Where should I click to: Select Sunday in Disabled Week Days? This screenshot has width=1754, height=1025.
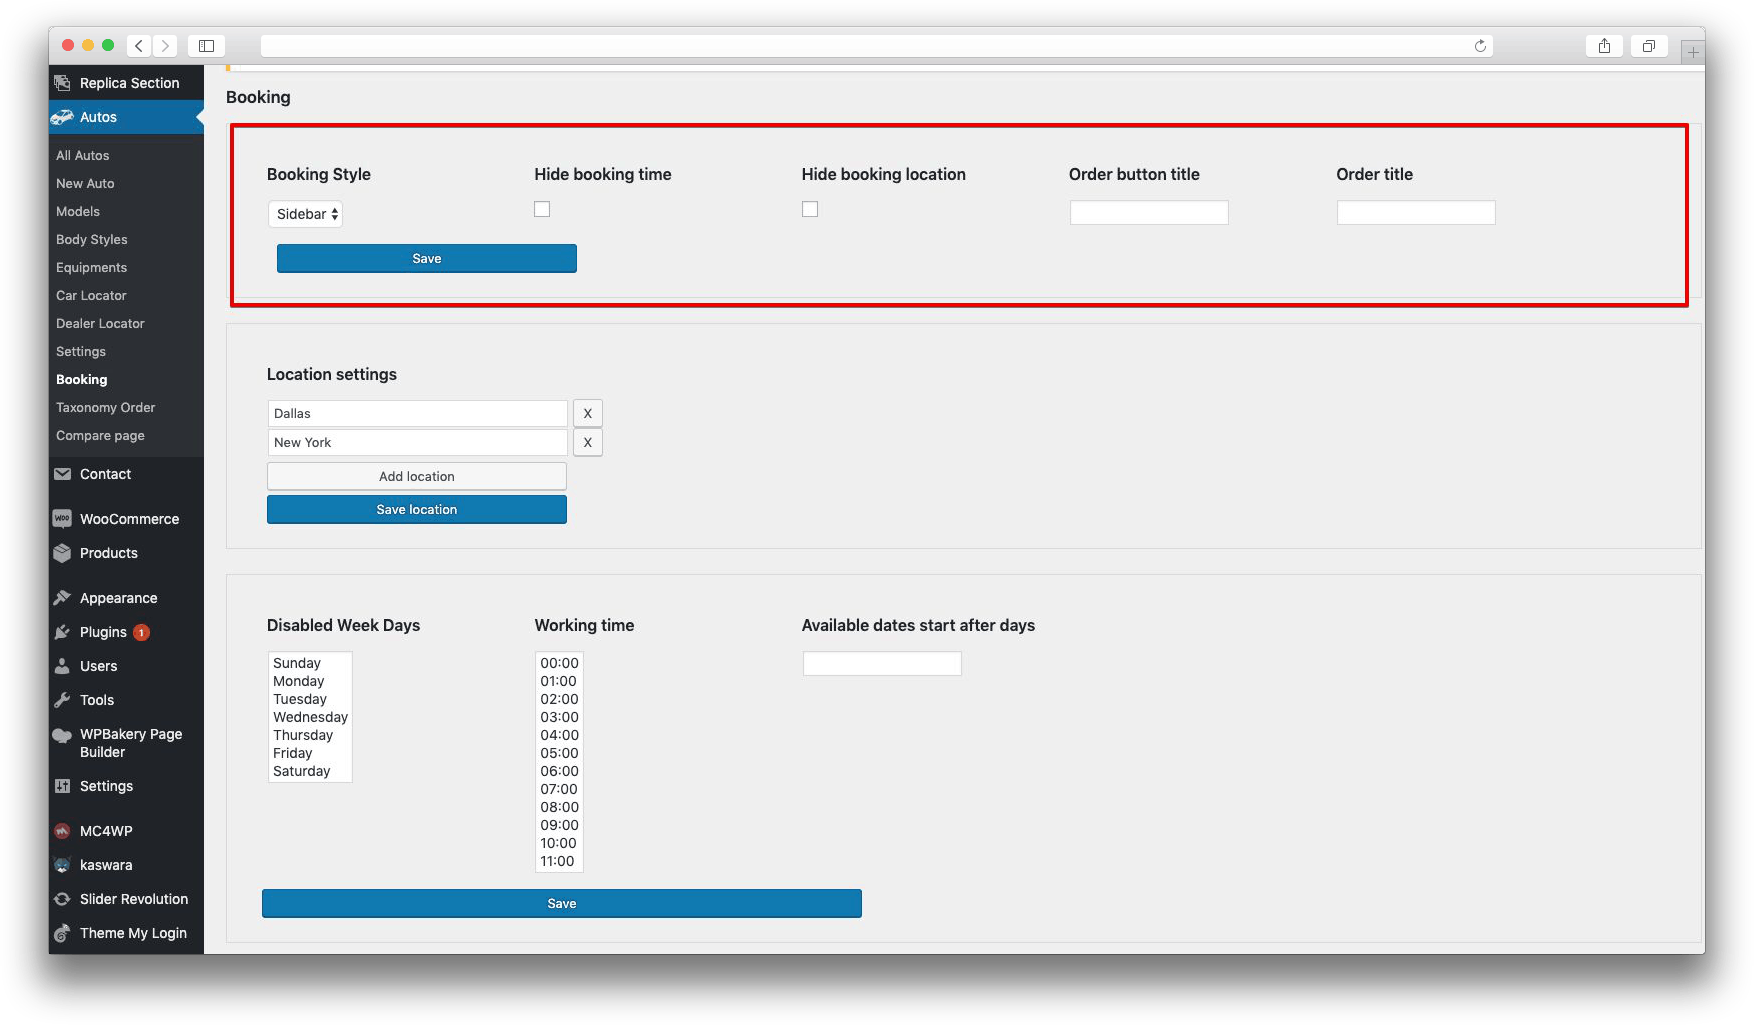tap(310, 663)
